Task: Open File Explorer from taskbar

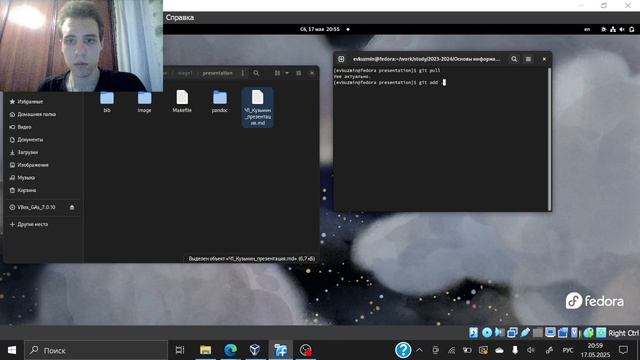Action: pos(205,350)
